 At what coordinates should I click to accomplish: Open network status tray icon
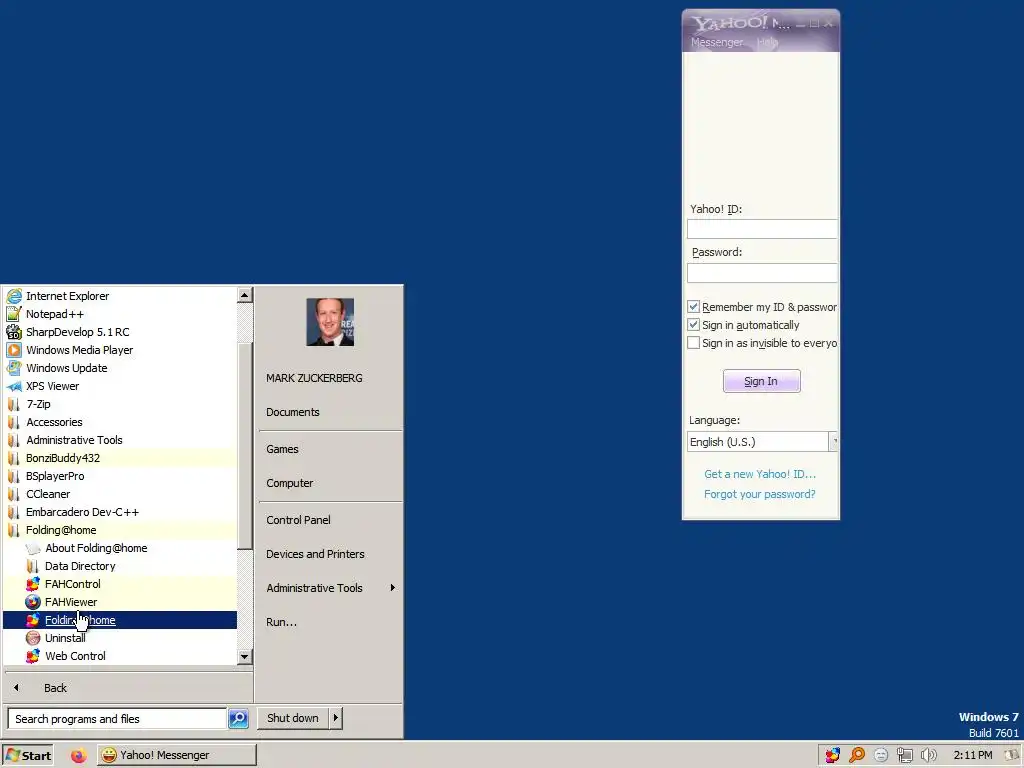pos(904,756)
